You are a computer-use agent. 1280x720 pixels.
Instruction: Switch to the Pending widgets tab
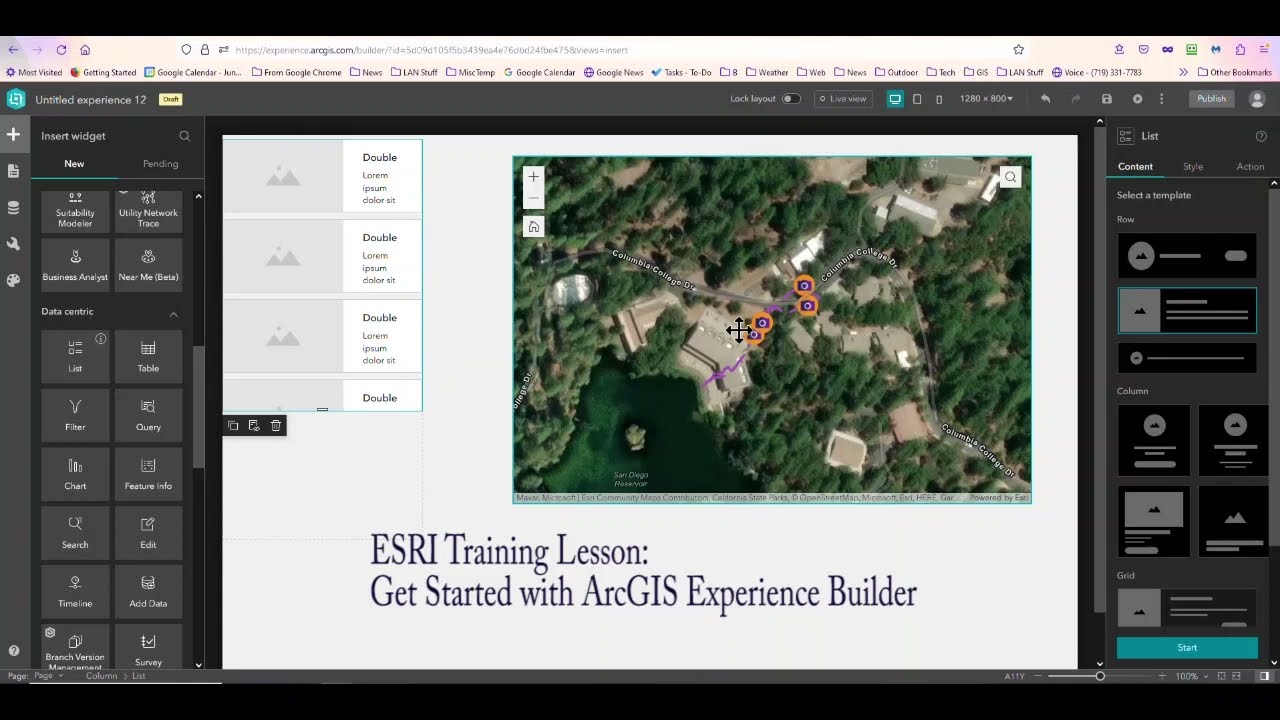tap(160, 164)
